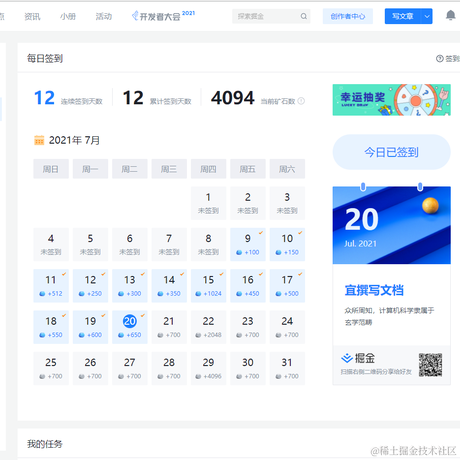Open the 幸运抽奖 lottery banner
This screenshot has height=460, width=460.
click(392, 100)
